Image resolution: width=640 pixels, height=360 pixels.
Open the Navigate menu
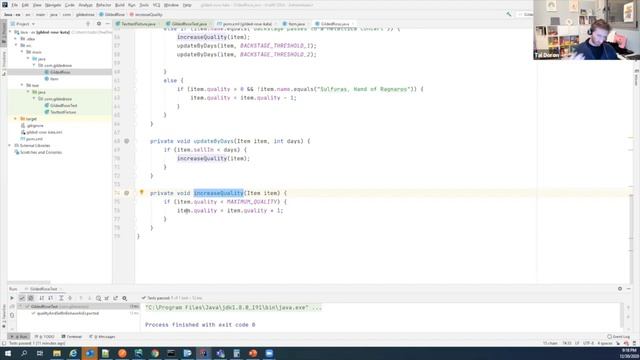point(53,5)
